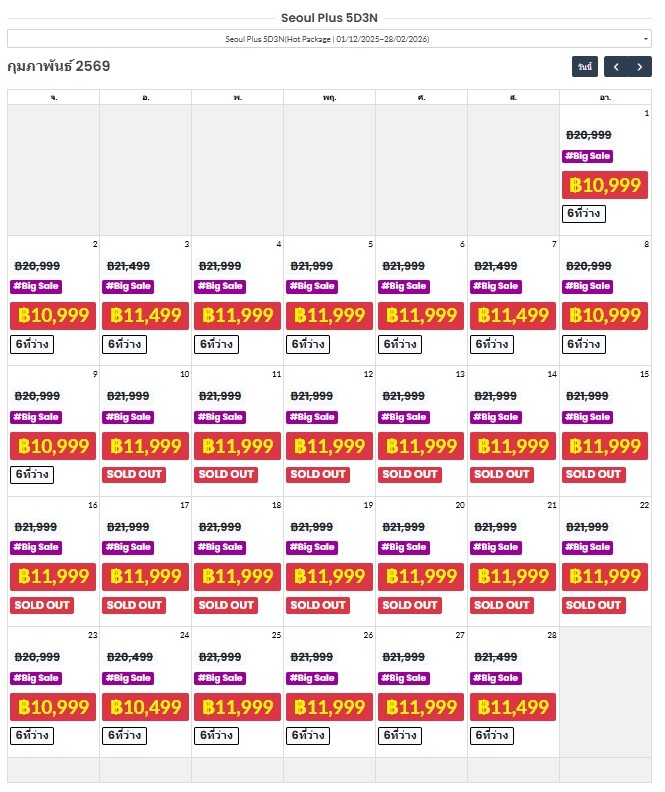Click the SOLD OUT badge on February 19

[318, 605]
